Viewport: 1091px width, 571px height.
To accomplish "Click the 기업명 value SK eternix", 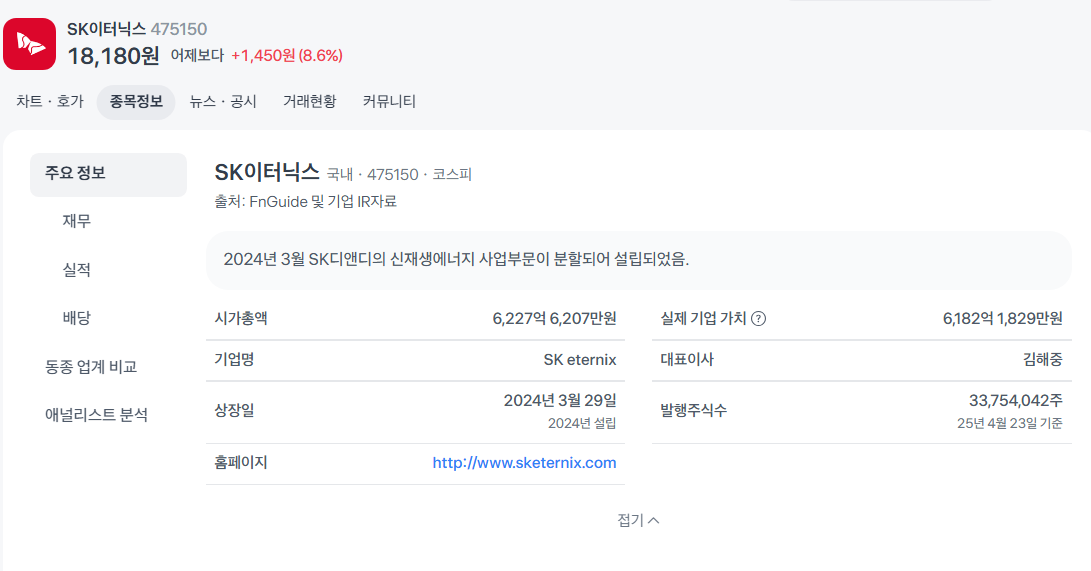I will (x=580, y=360).
